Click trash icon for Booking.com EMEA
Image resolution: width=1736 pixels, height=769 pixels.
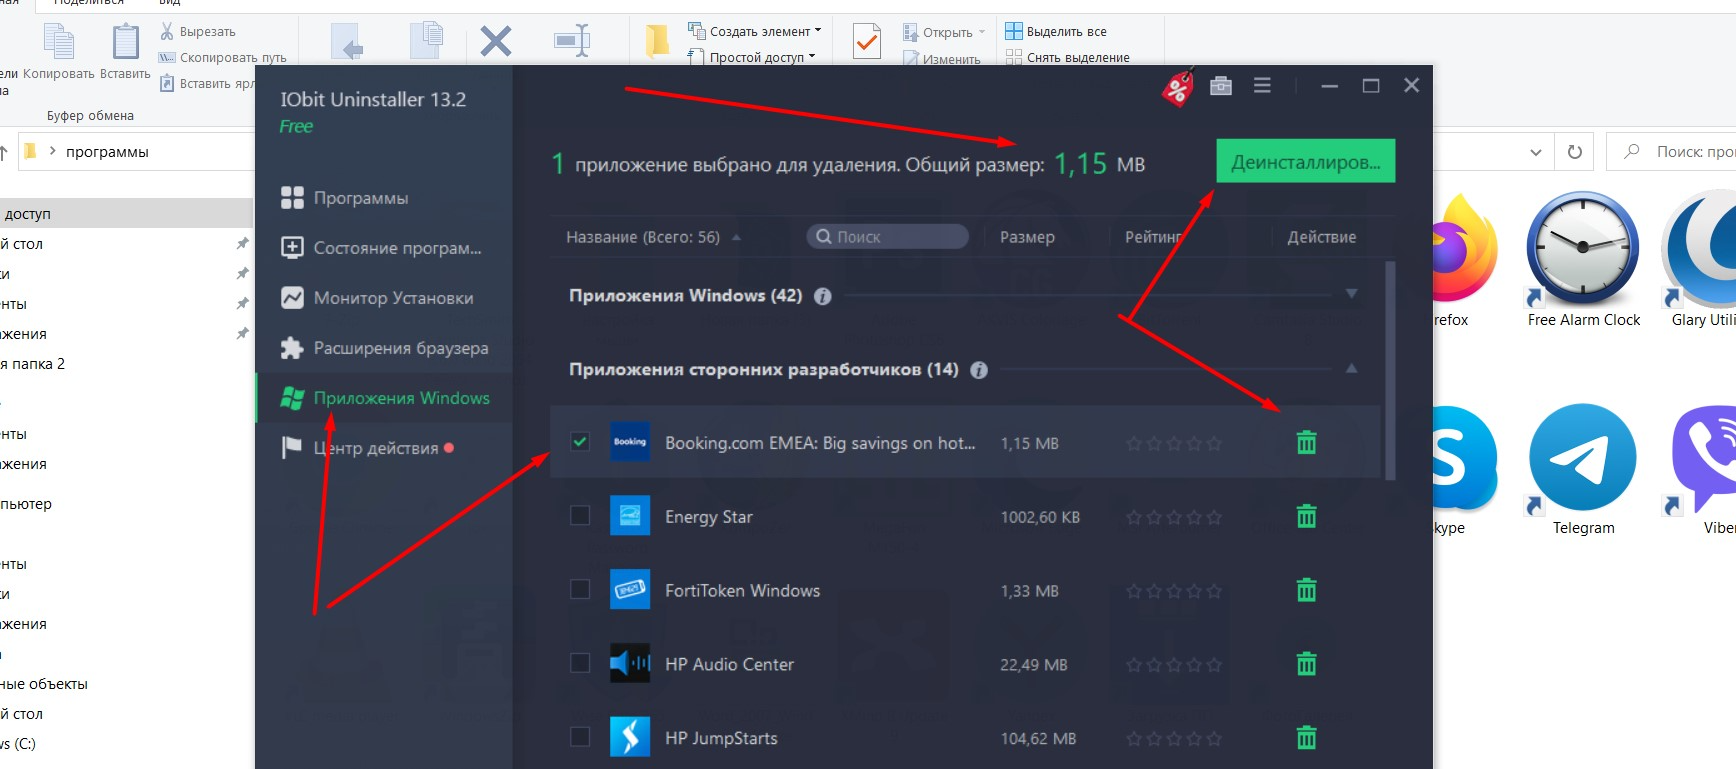pos(1306,443)
